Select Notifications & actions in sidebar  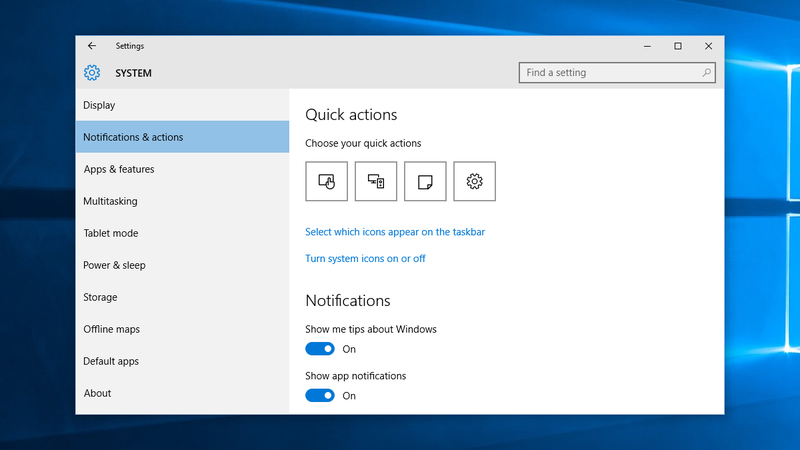pyautogui.click(x=182, y=137)
